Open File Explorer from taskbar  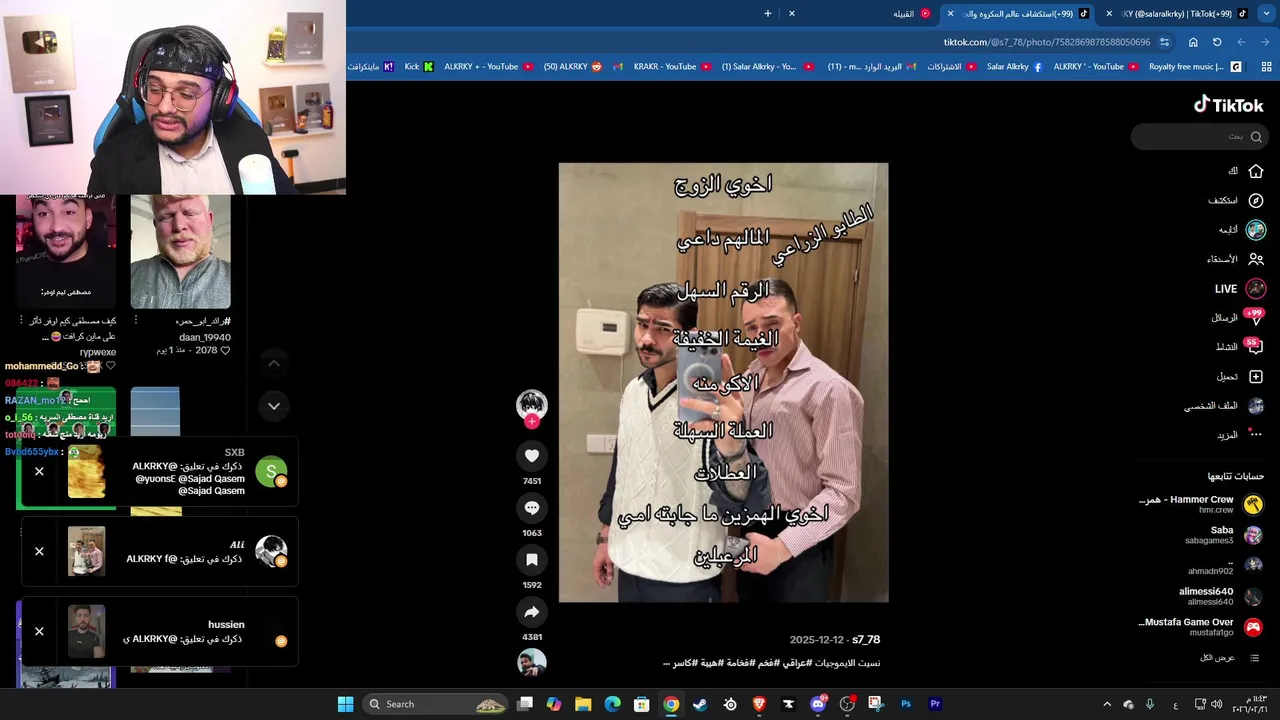[583, 704]
